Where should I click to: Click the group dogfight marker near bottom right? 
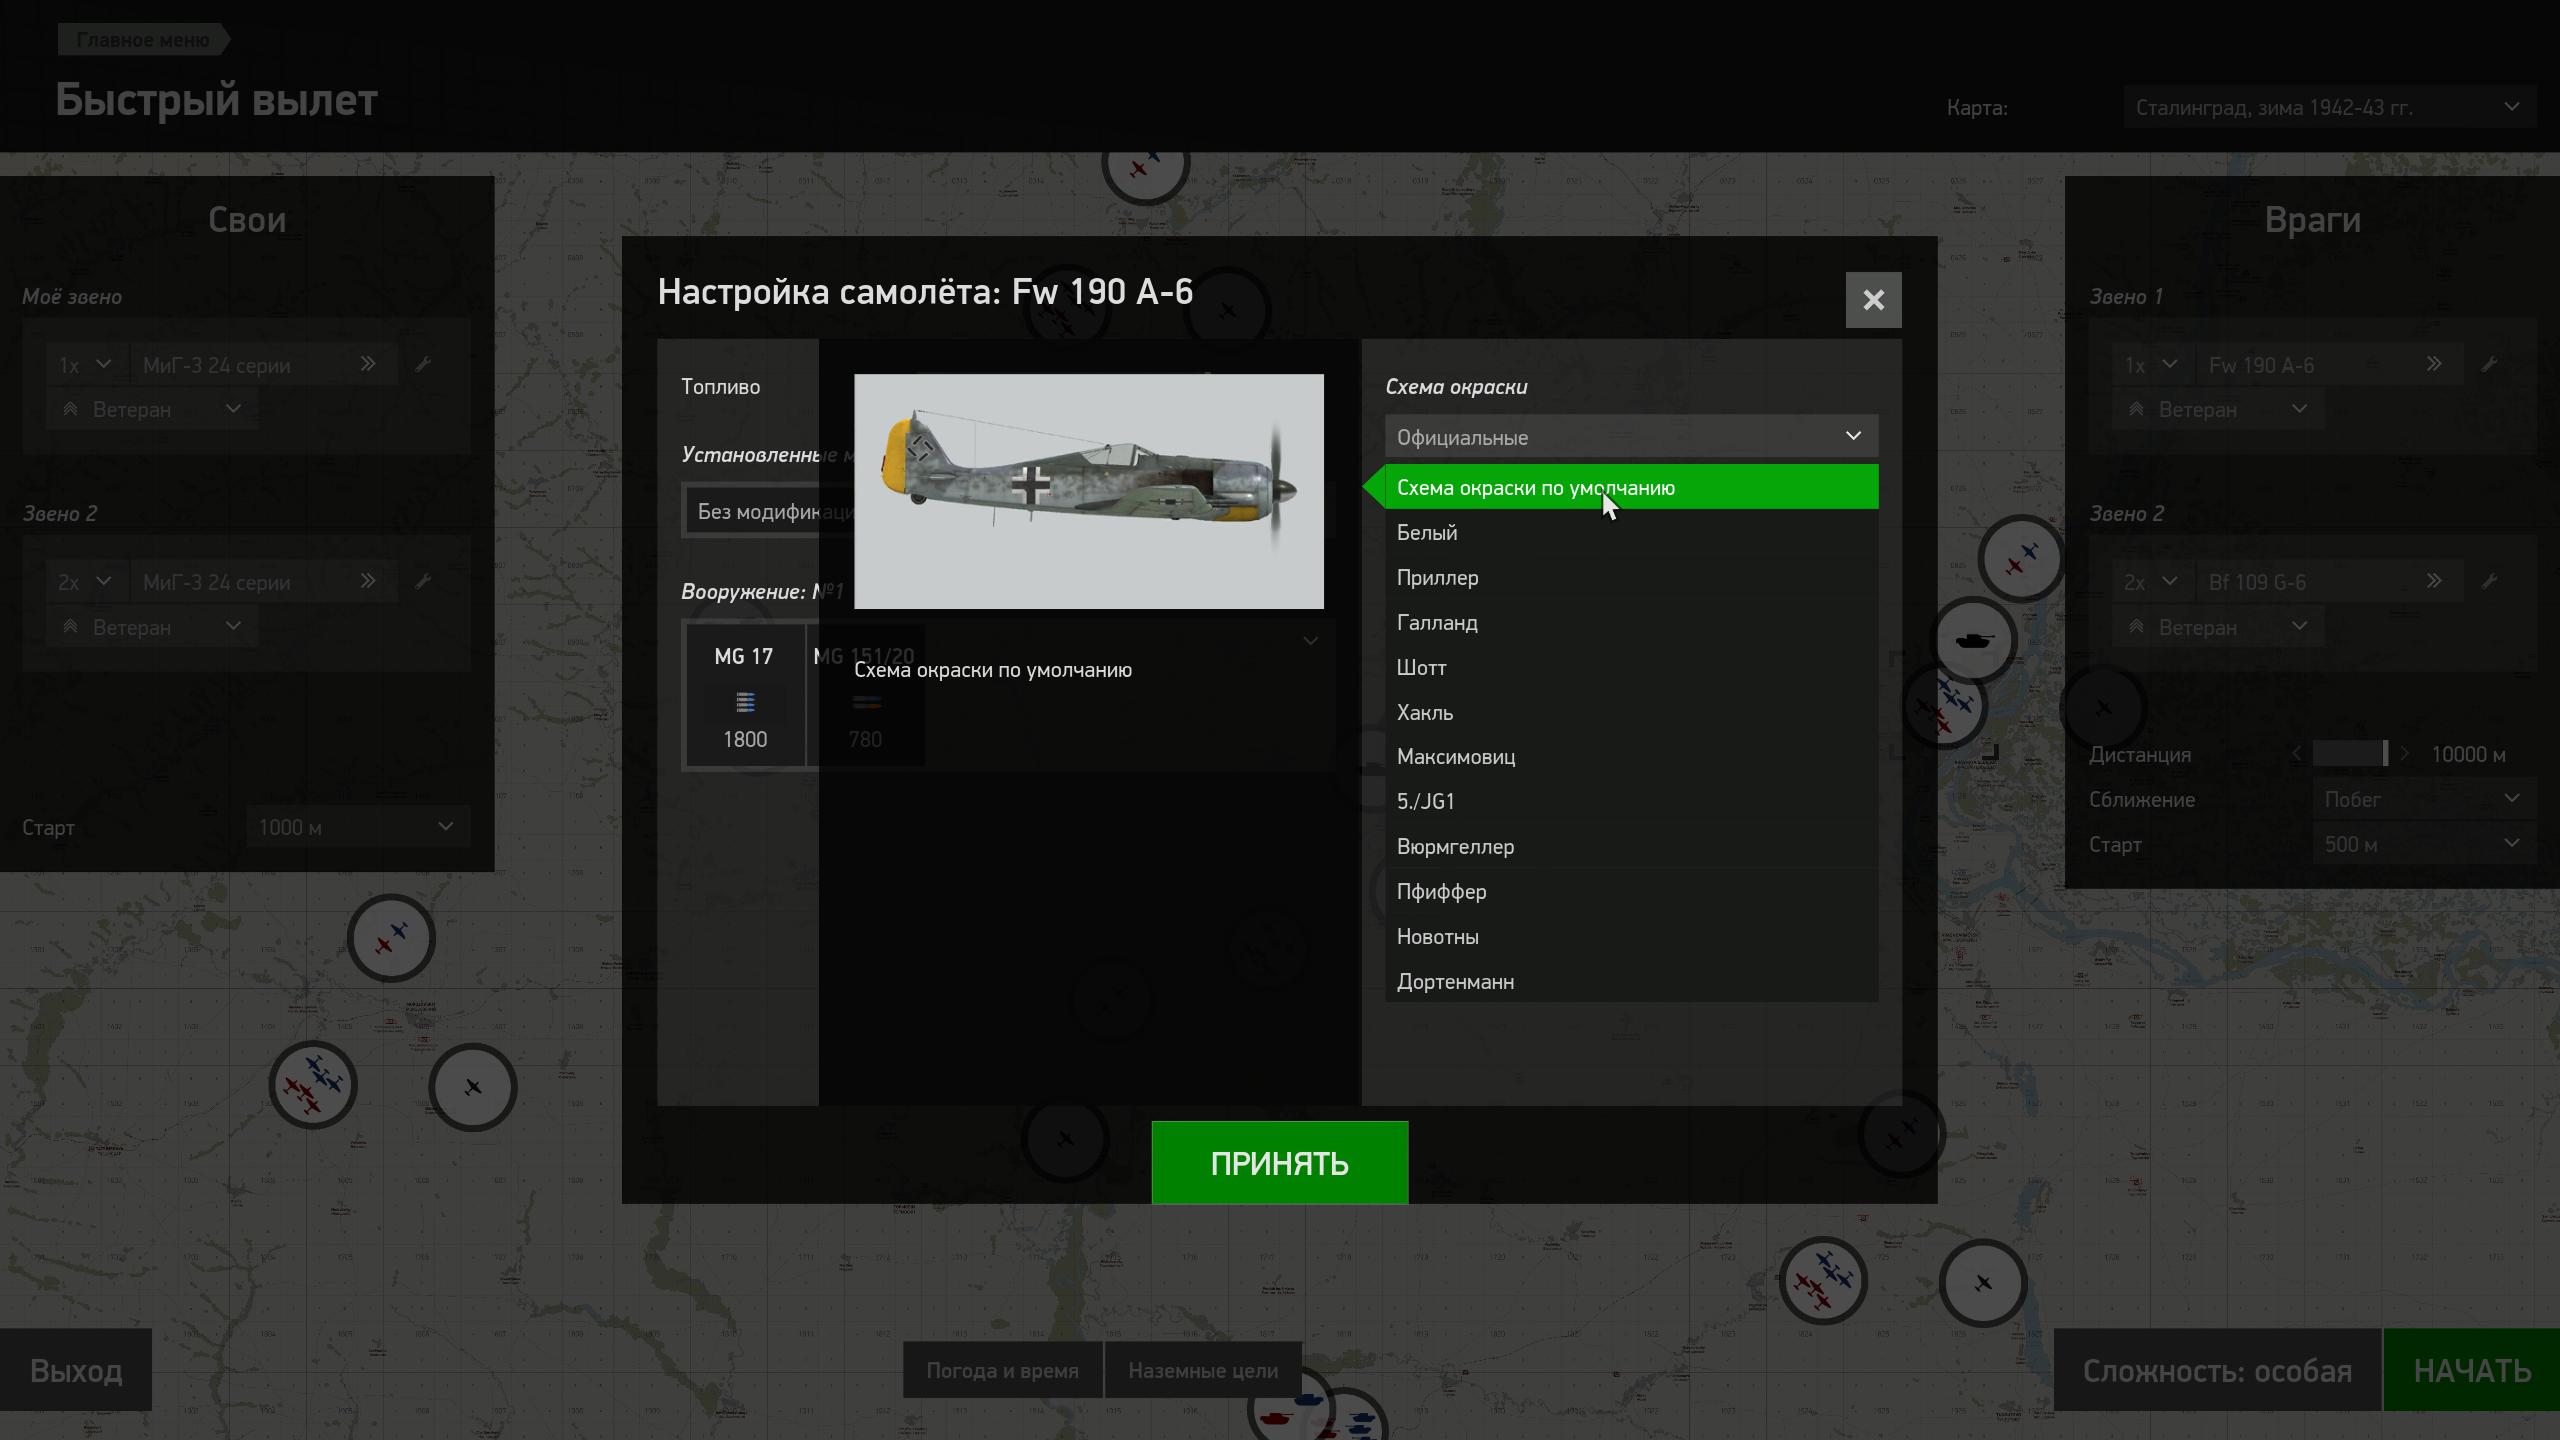1823,1281
